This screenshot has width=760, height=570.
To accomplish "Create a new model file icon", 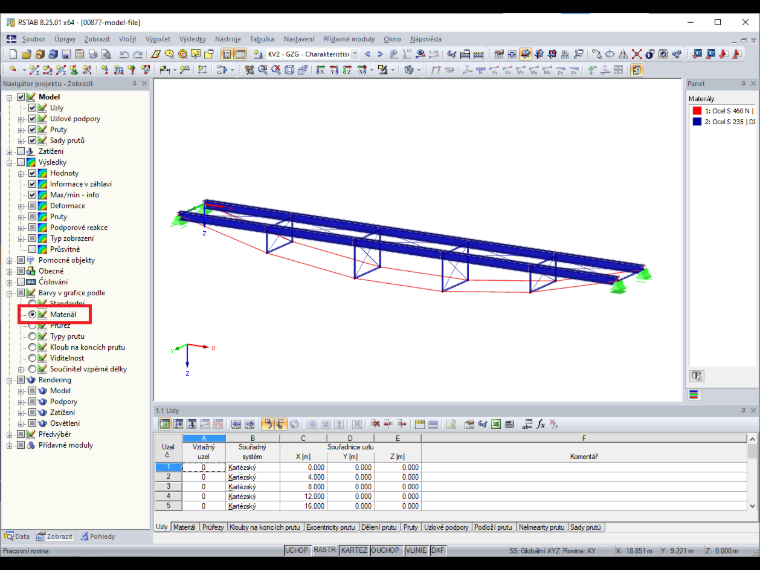I will coord(13,54).
